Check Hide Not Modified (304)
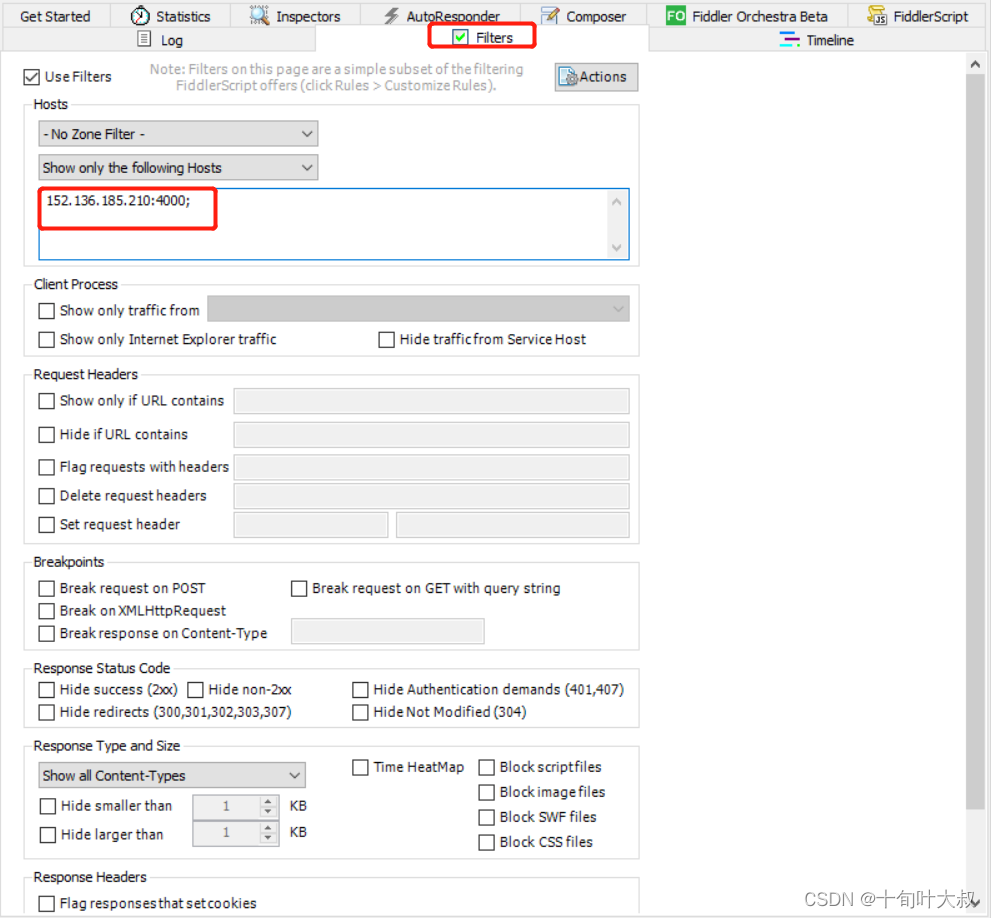This screenshot has width=991, height=918. (x=360, y=713)
